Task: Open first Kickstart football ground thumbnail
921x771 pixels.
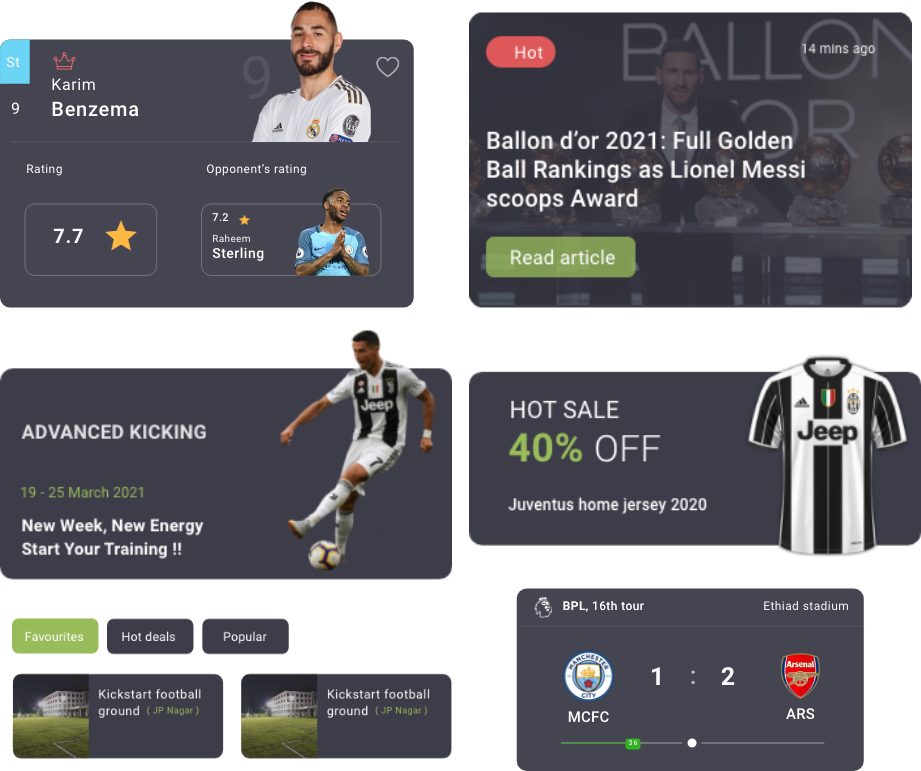Action: coord(51,716)
